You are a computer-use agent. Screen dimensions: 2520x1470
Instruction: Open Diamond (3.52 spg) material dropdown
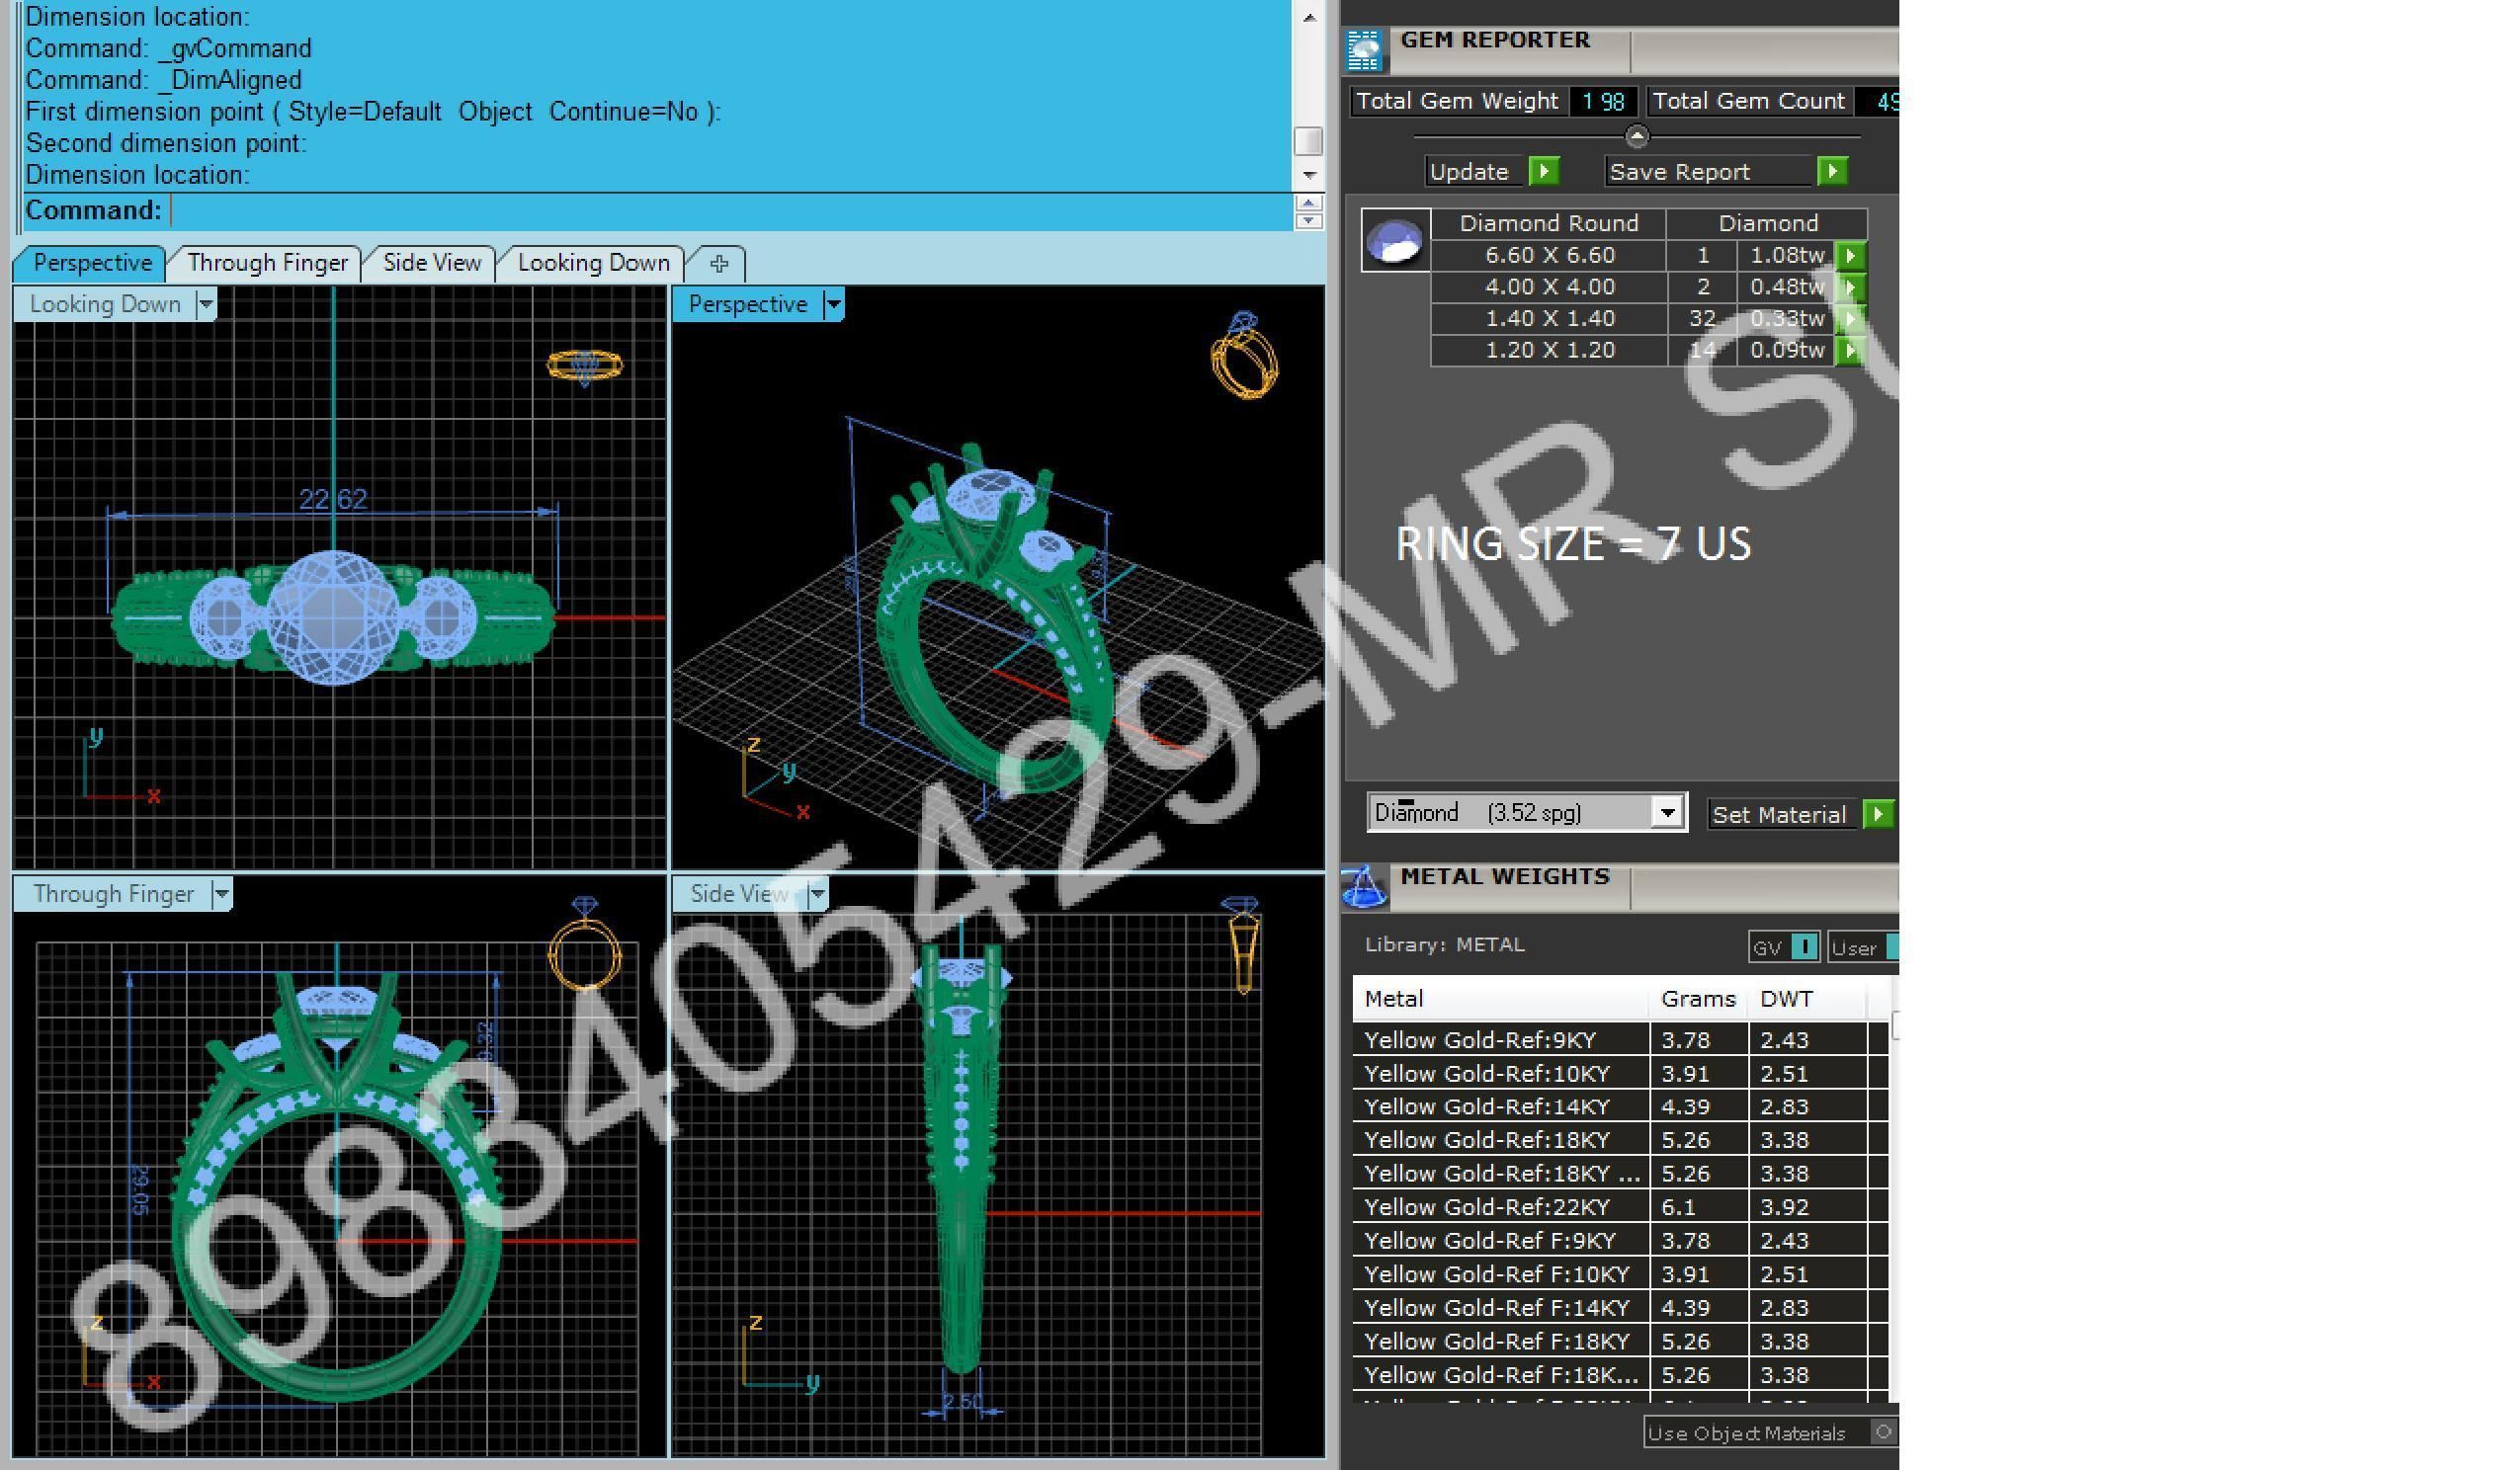pos(1666,813)
